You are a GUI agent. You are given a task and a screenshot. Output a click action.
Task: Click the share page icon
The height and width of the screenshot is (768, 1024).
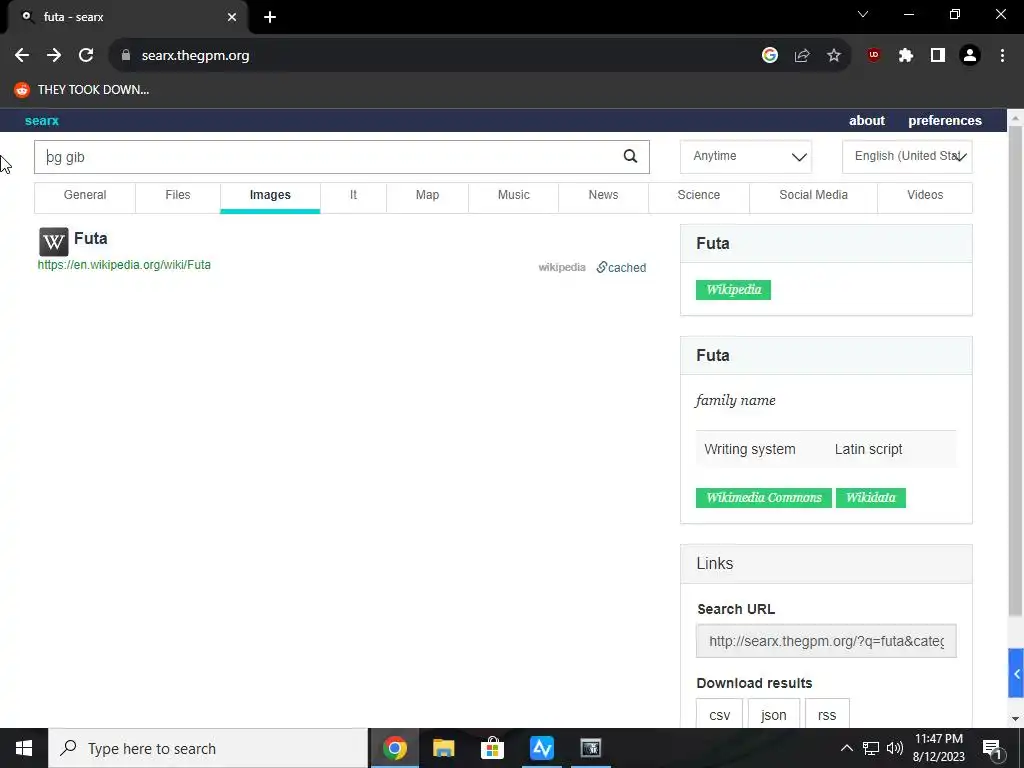(802, 56)
